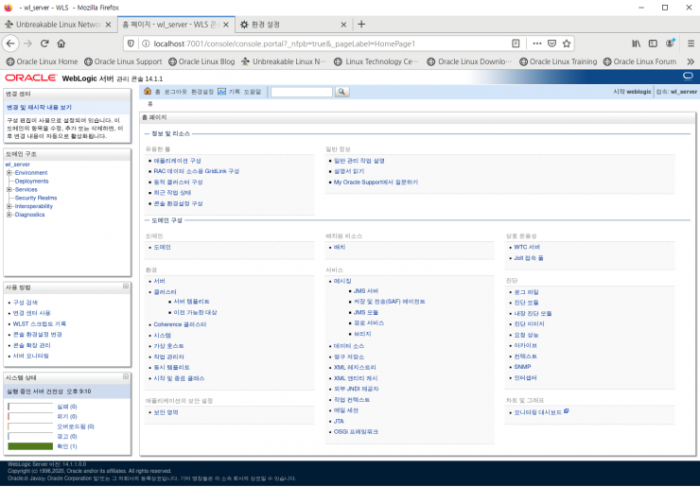Open the Firefox account icon
The image size is (700, 487).
click(670, 43)
